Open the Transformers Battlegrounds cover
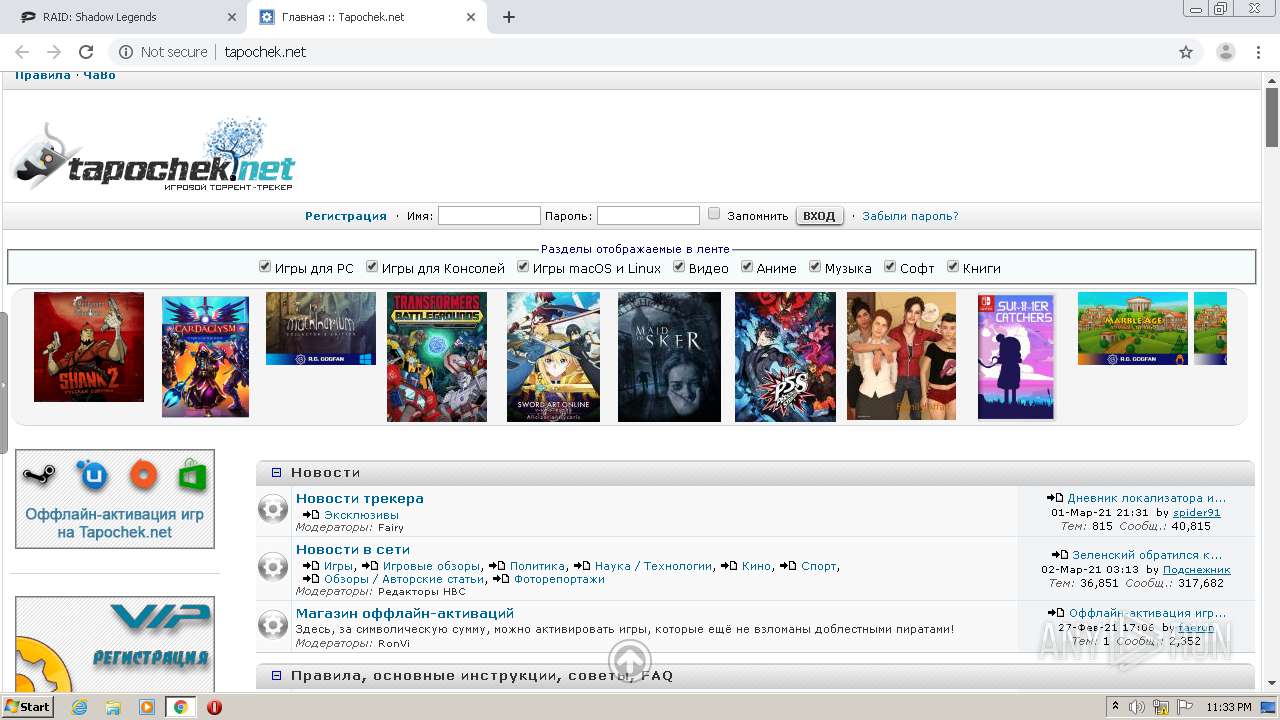 coord(437,357)
